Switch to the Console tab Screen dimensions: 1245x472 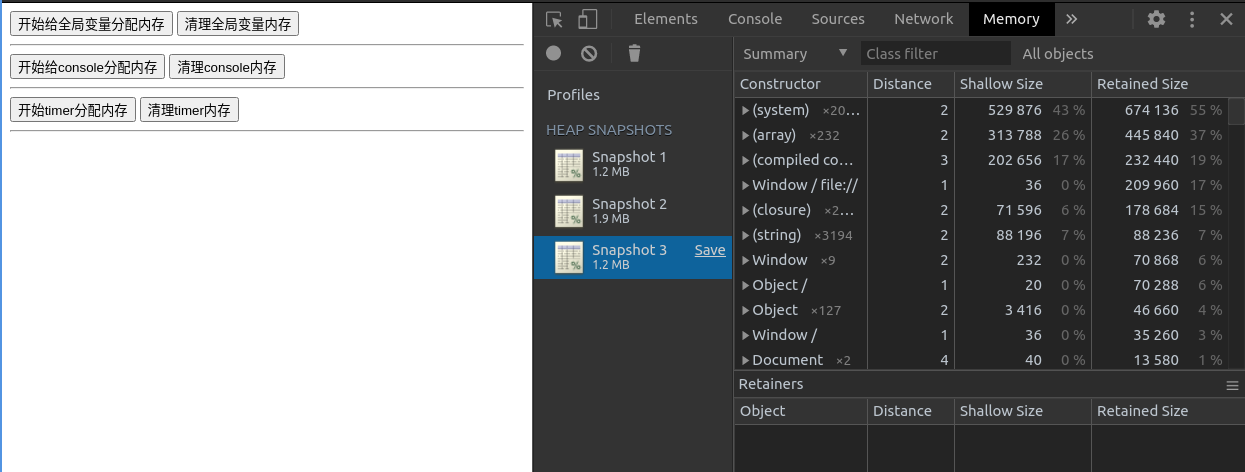click(x=755, y=19)
